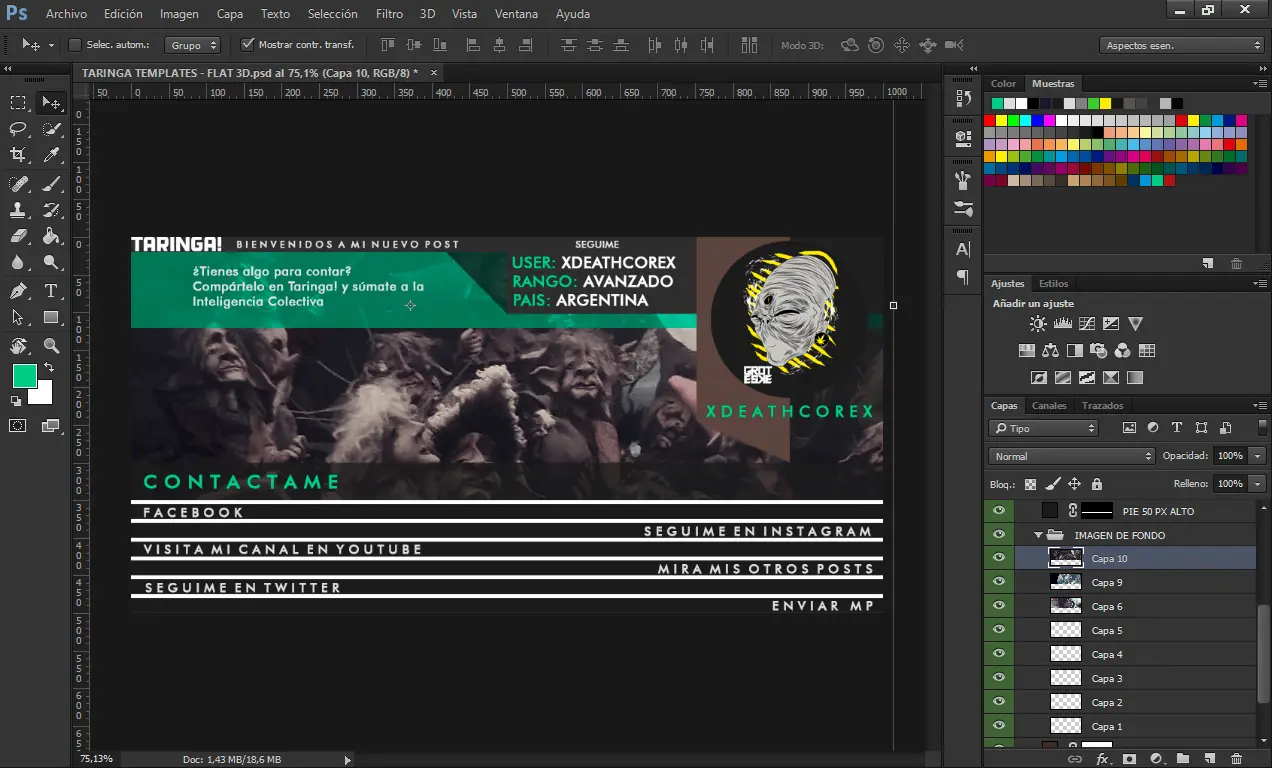Open the Grupo auto-select dropdown
Image resolution: width=1272 pixels, height=768 pixels.
pyautogui.click(x=193, y=45)
